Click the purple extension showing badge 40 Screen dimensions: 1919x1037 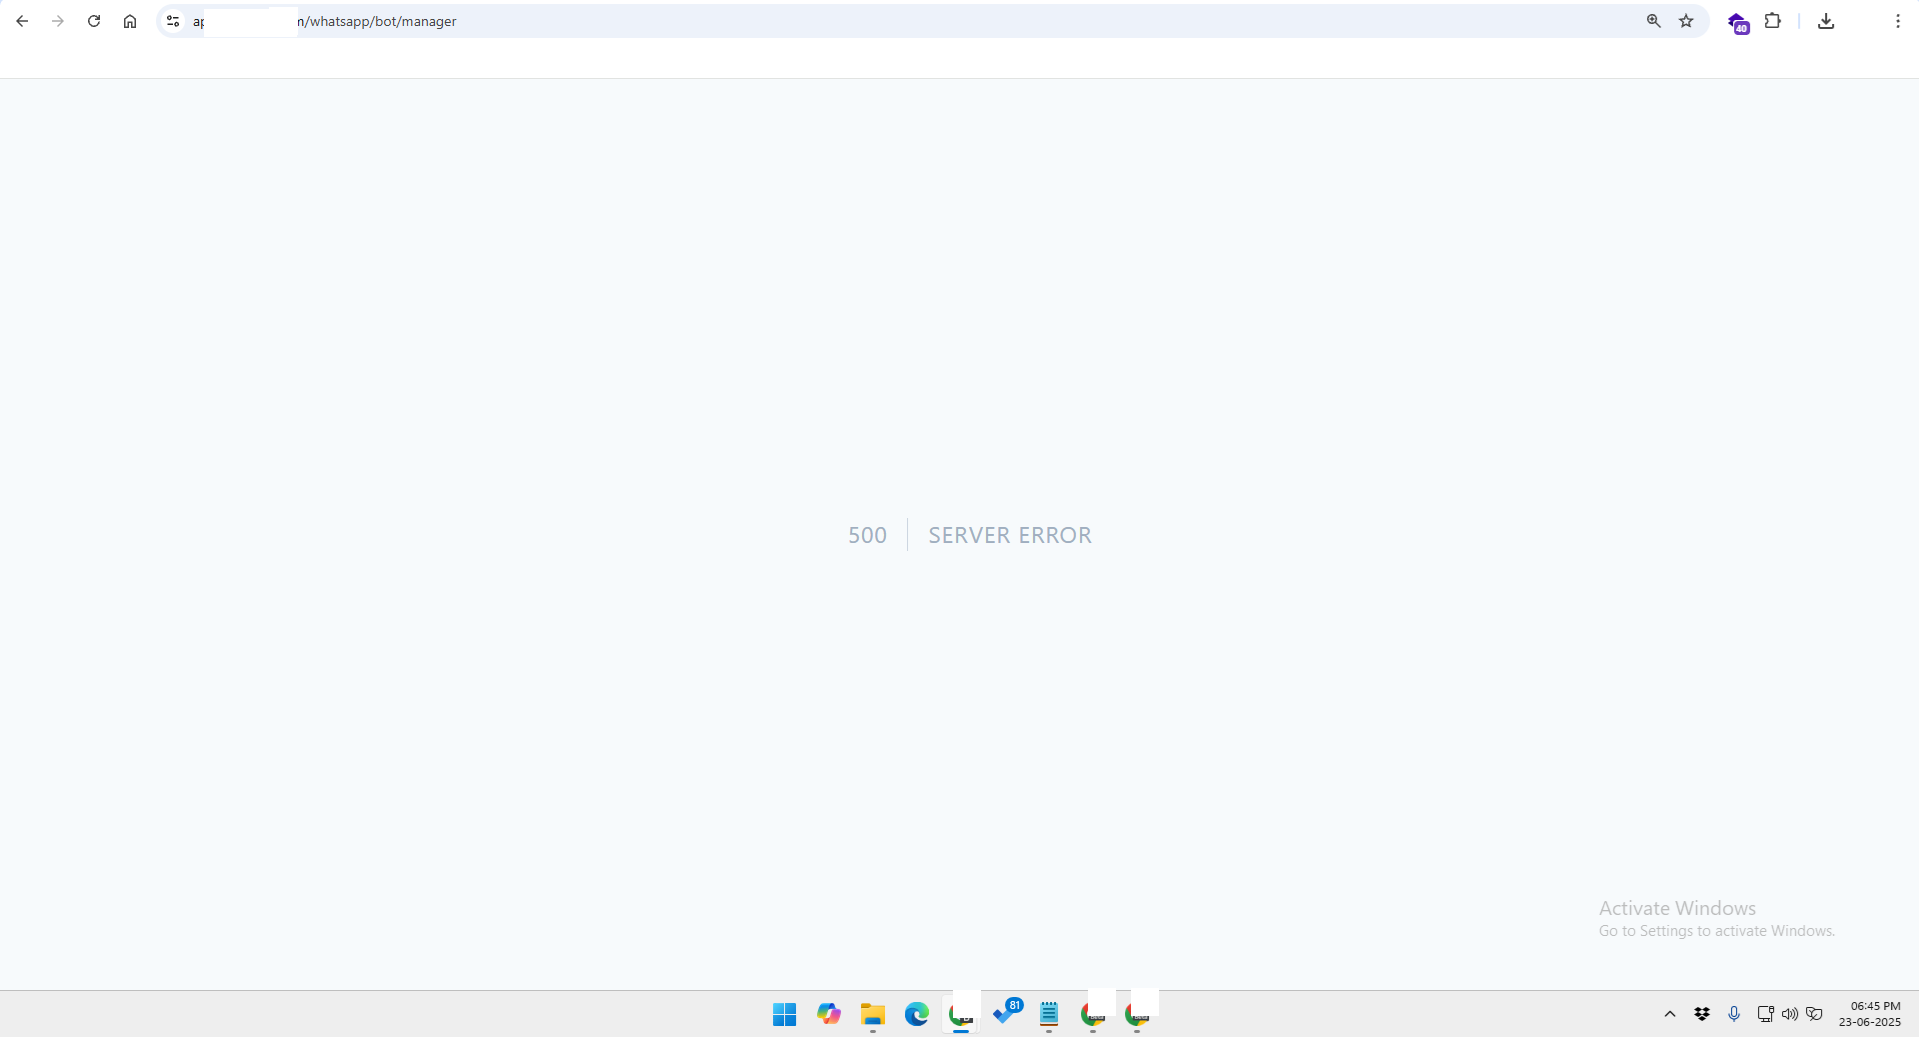point(1739,23)
